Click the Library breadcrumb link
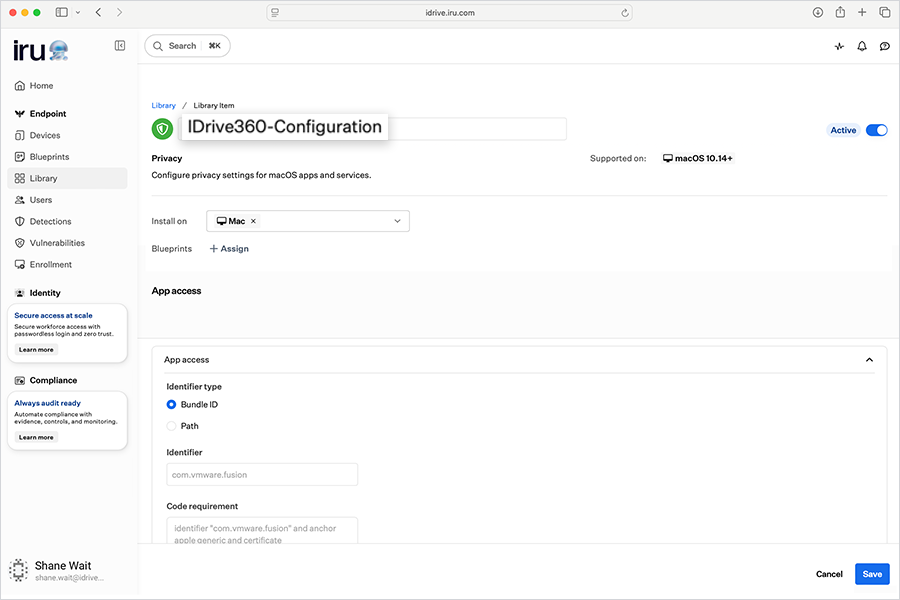 tap(164, 106)
